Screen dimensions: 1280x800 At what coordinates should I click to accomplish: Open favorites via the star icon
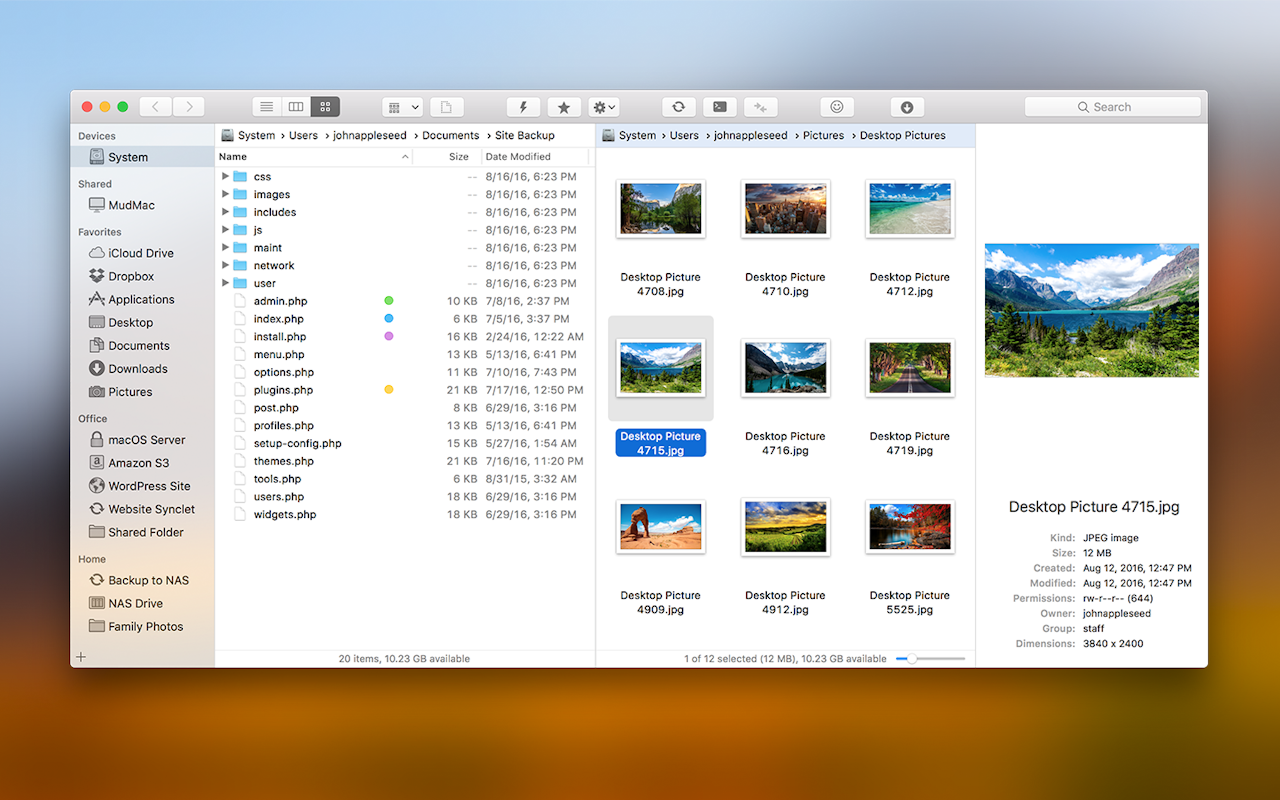point(562,106)
